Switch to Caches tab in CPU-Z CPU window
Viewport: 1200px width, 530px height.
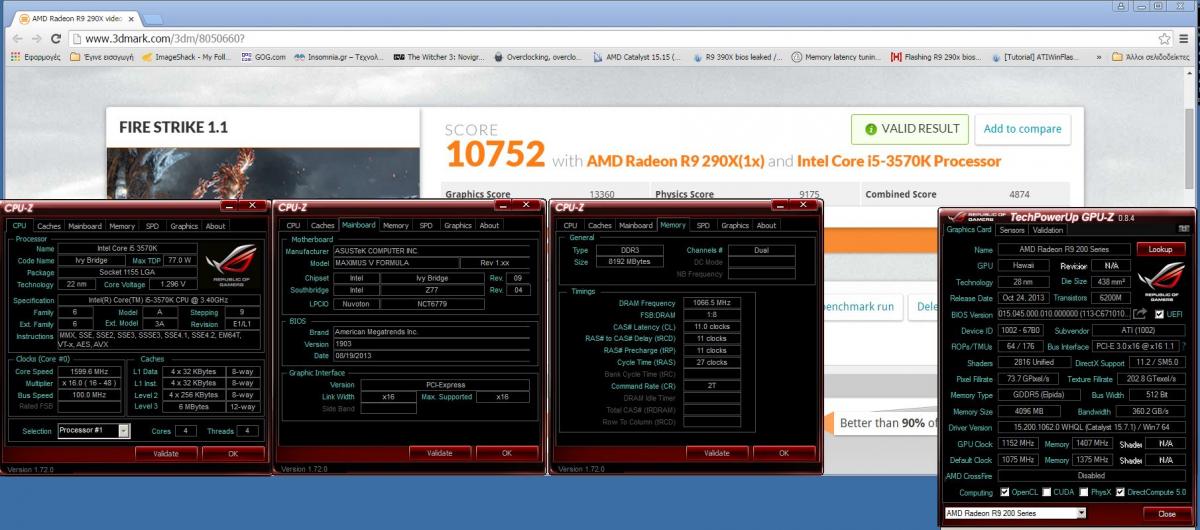[49, 225]
